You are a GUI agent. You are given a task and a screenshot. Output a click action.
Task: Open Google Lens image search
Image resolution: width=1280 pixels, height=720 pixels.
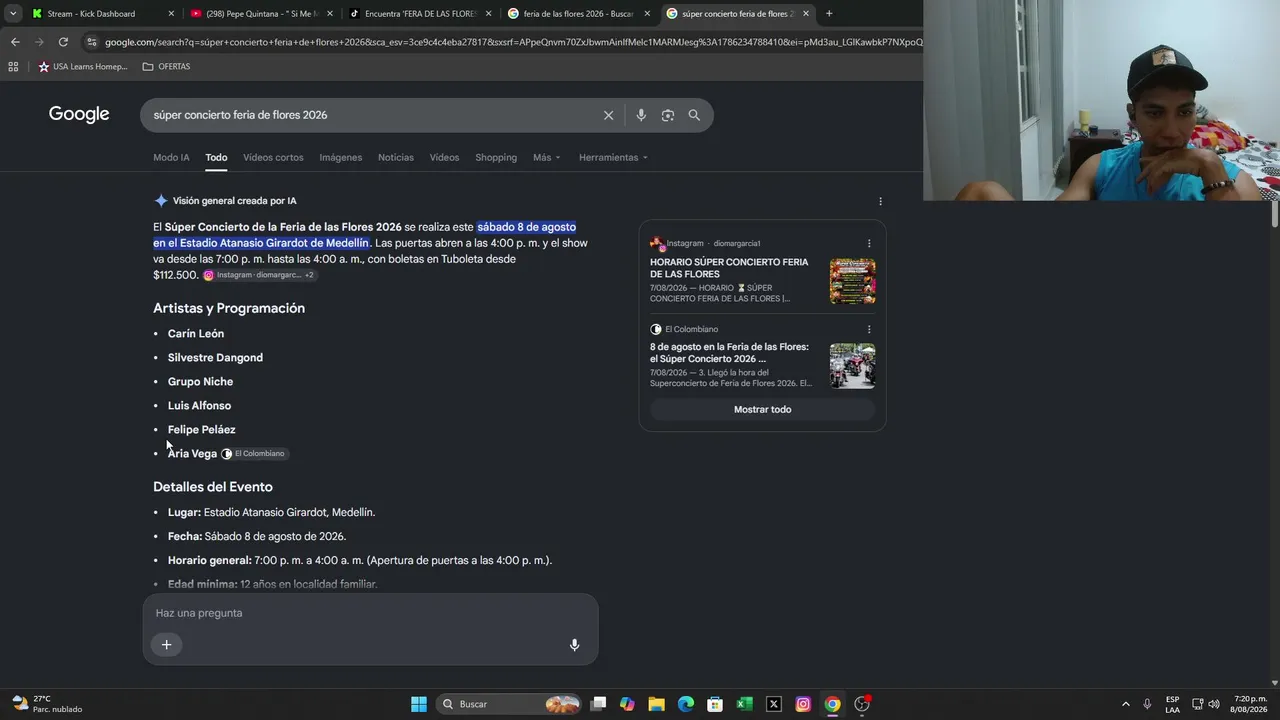[668, 115]
